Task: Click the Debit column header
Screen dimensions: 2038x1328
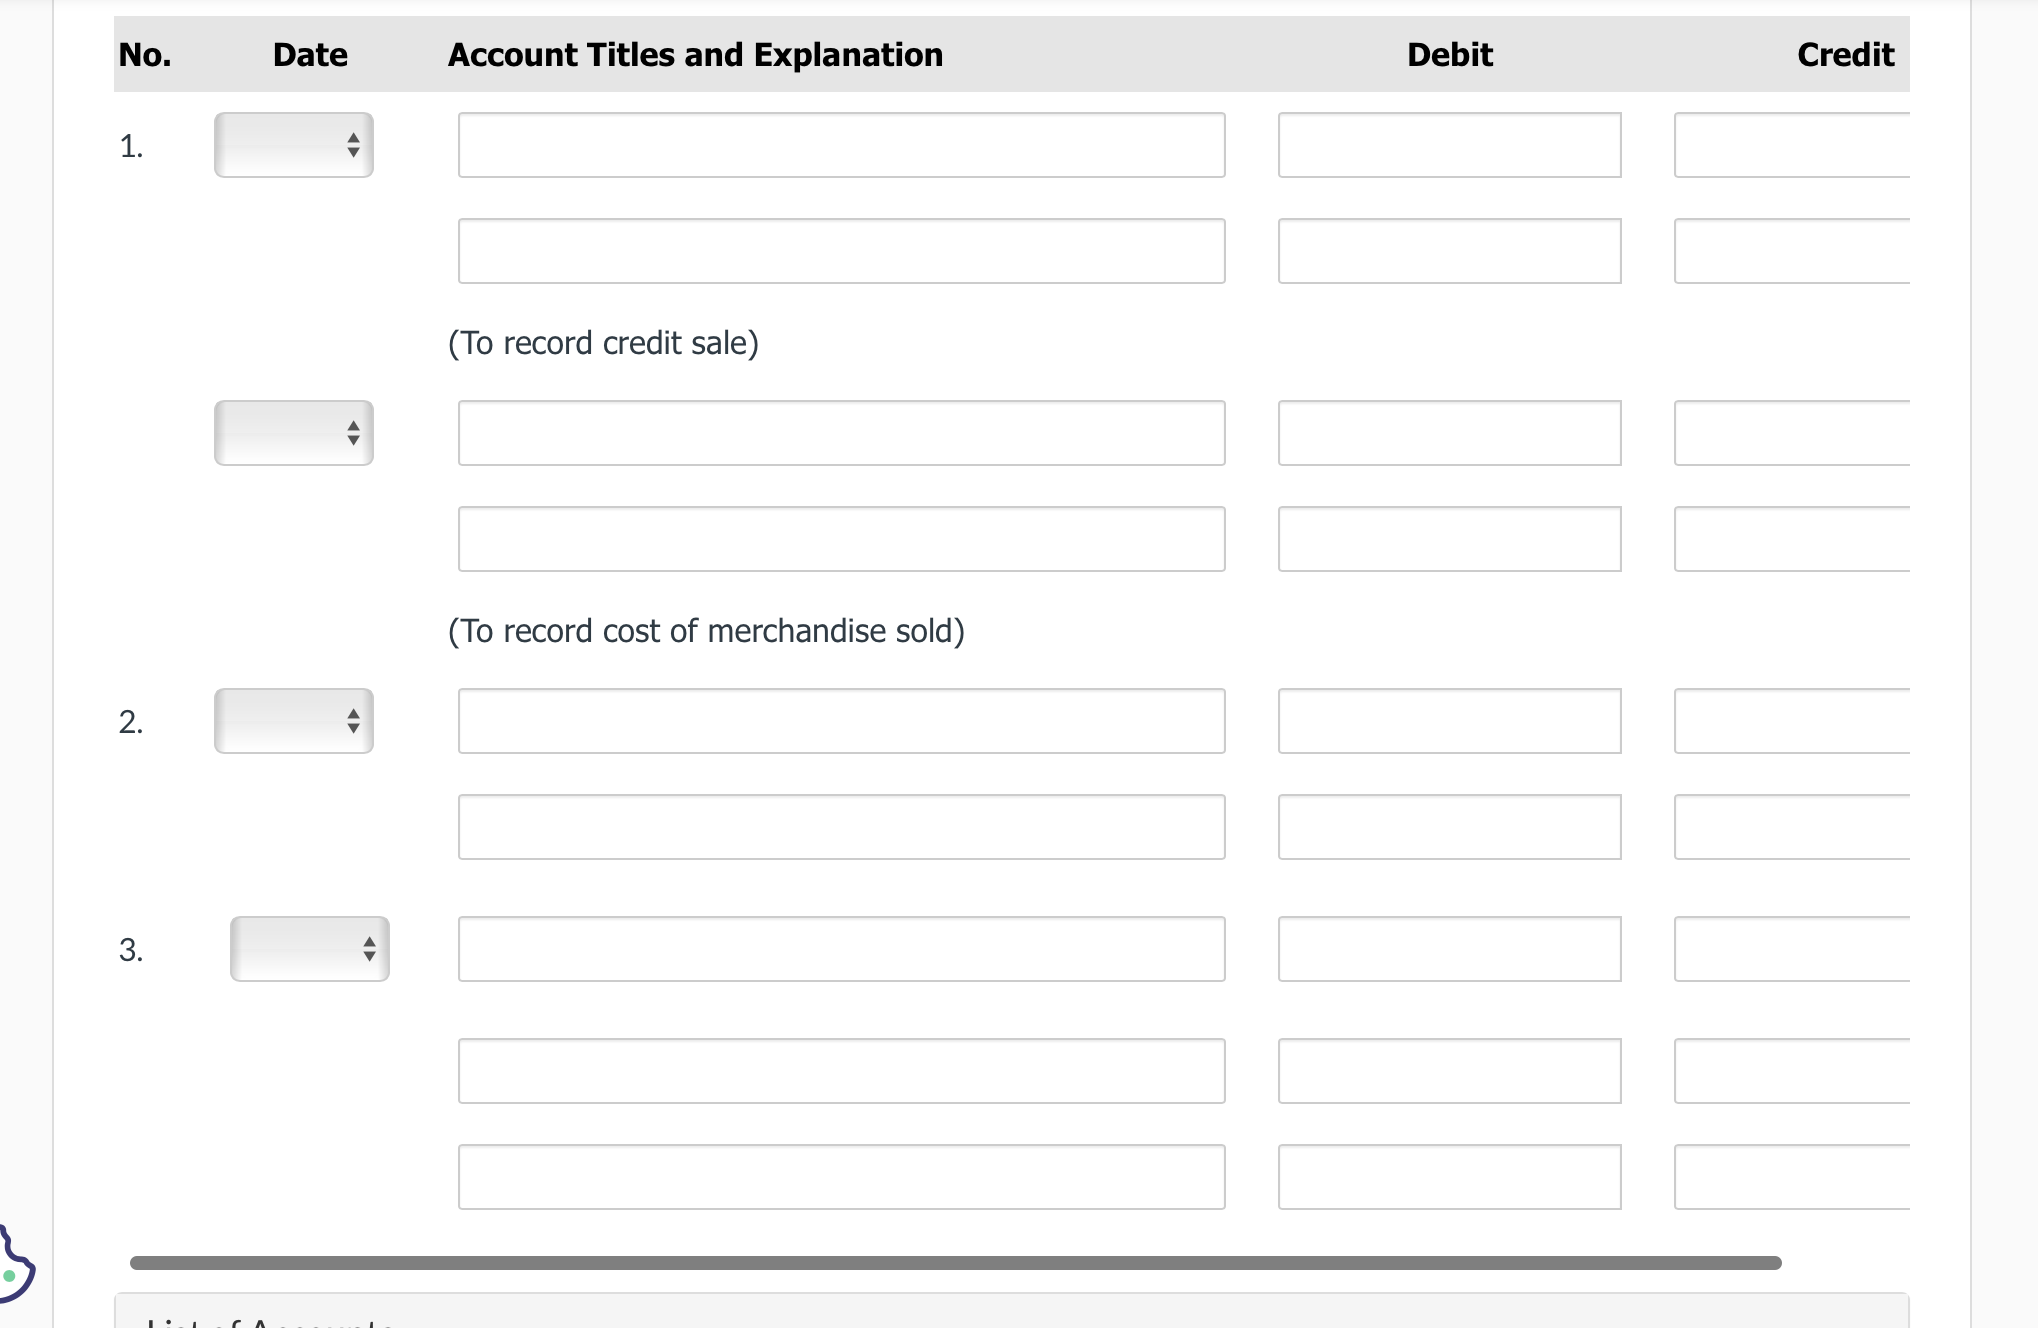Action: [x=1449, y=55]
